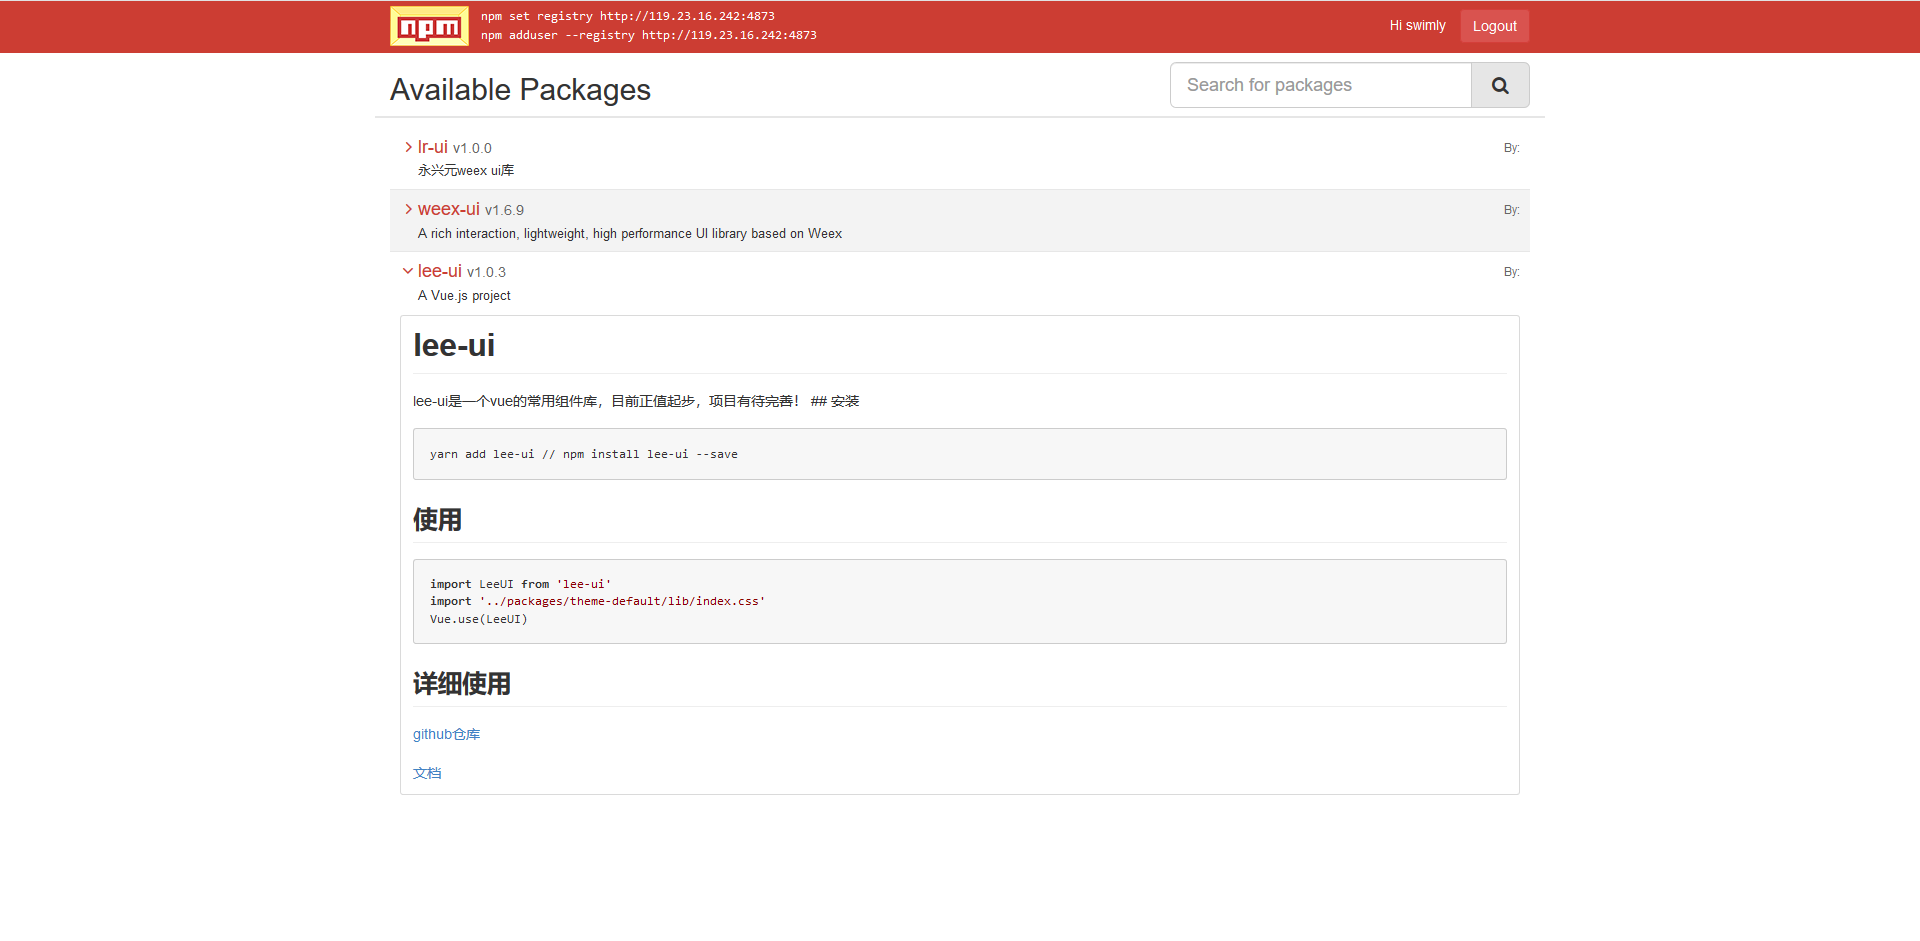
Task: Open the 文档 documentation link
Action: pyautogui.click(x=427, y=773)
